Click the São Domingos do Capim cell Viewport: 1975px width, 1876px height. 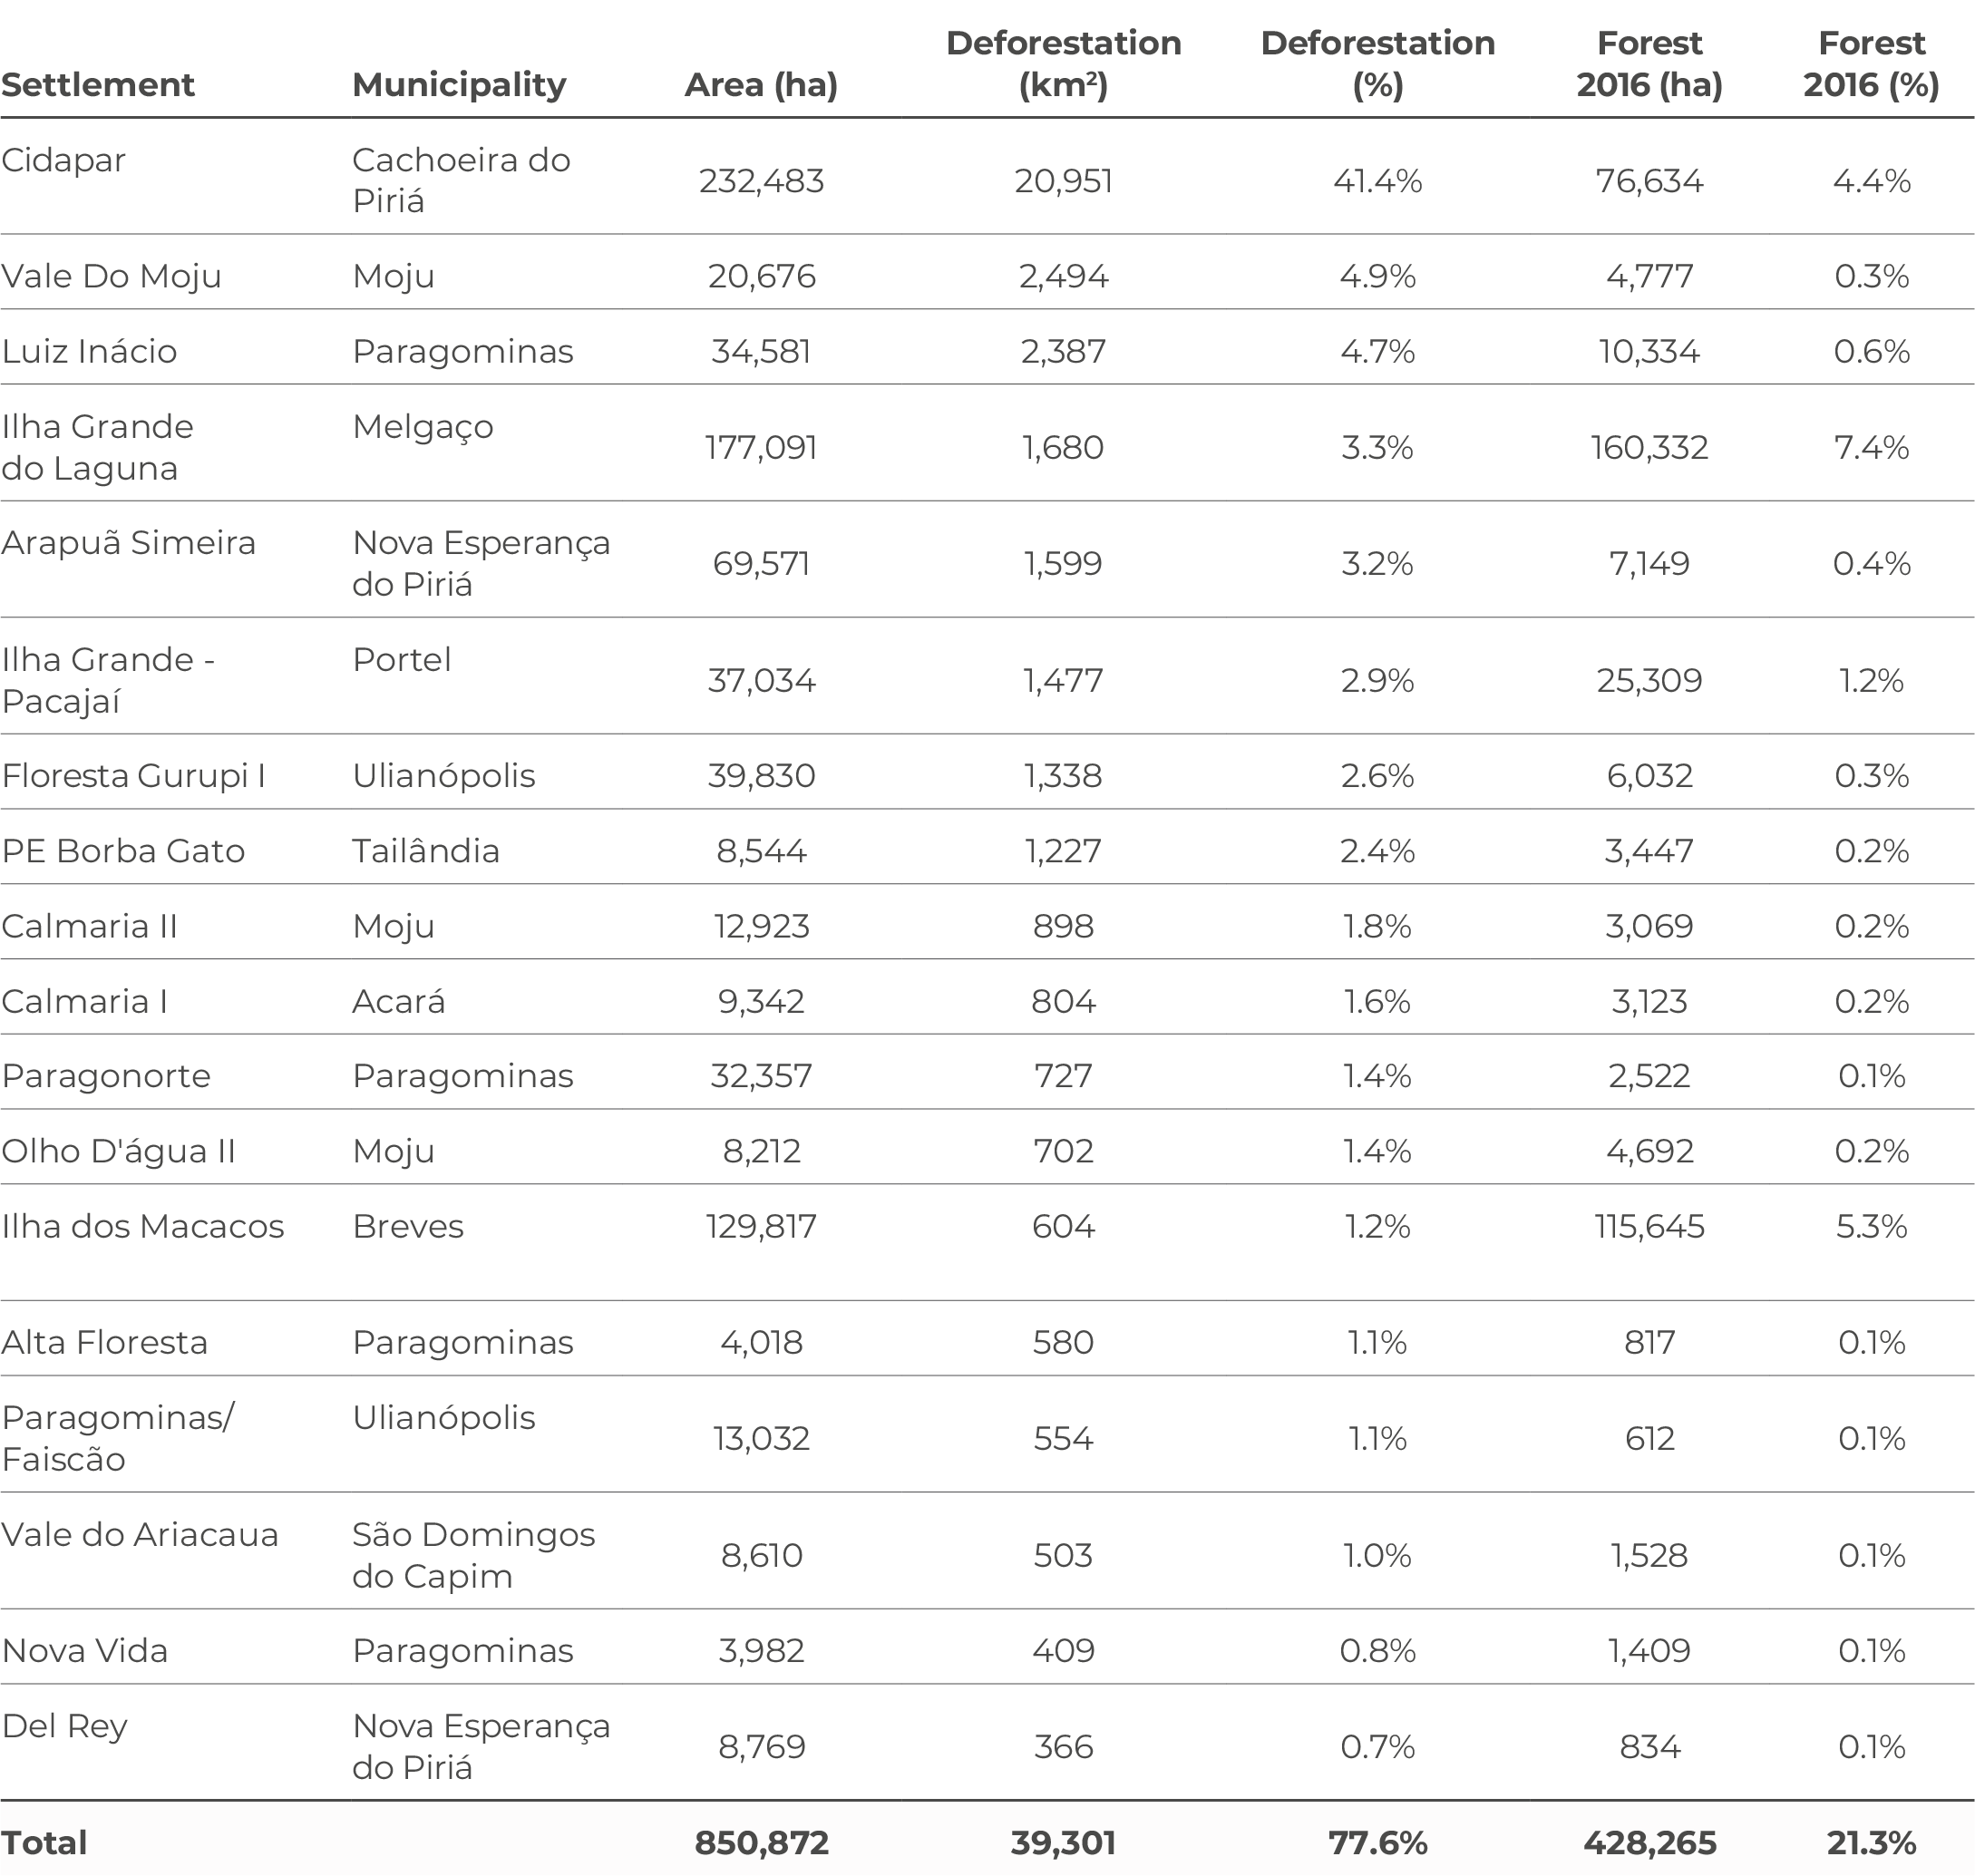[474, 1555]
